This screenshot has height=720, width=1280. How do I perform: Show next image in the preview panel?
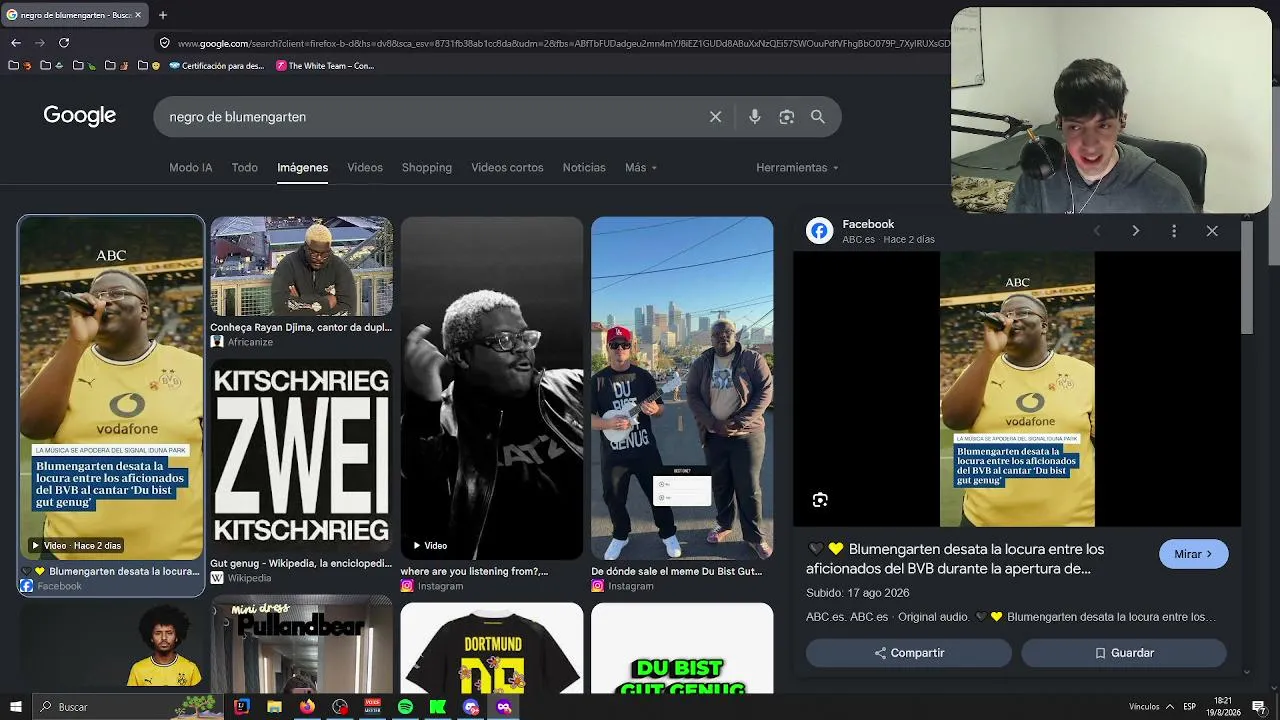tap(1135, 231)
